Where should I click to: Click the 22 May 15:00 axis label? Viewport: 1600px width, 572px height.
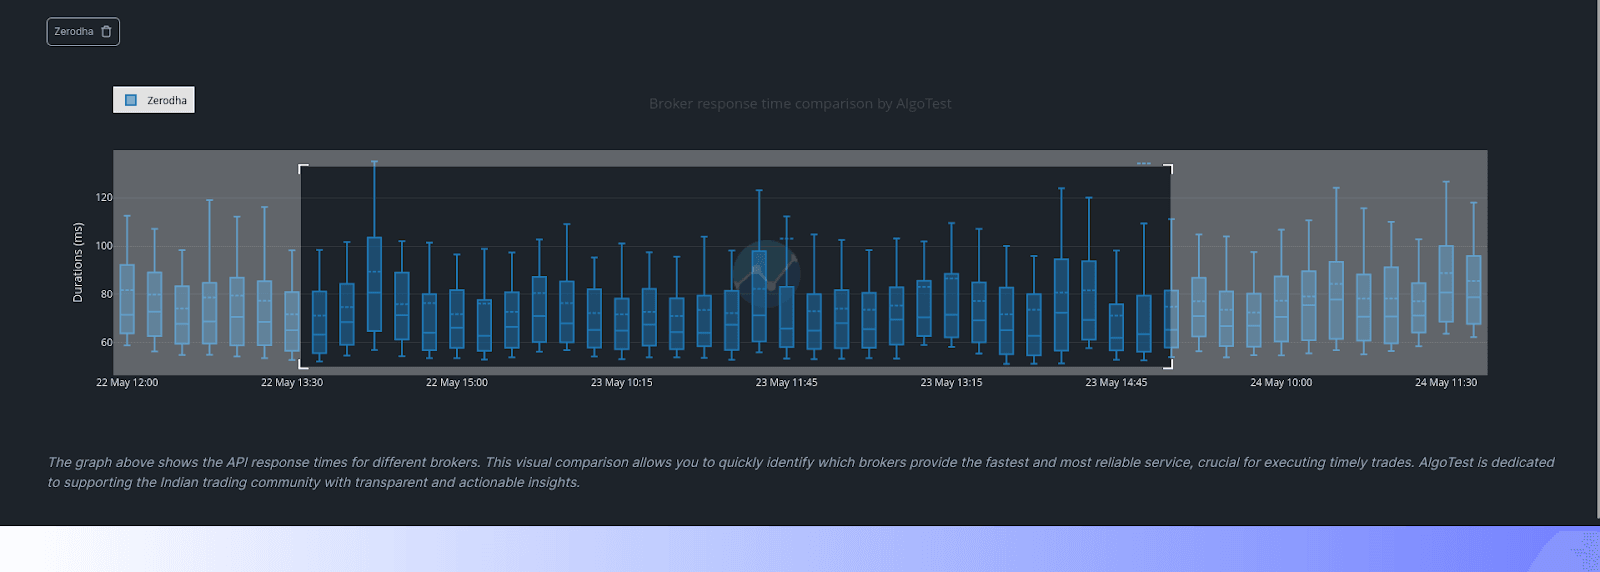[x=457, y=383]
